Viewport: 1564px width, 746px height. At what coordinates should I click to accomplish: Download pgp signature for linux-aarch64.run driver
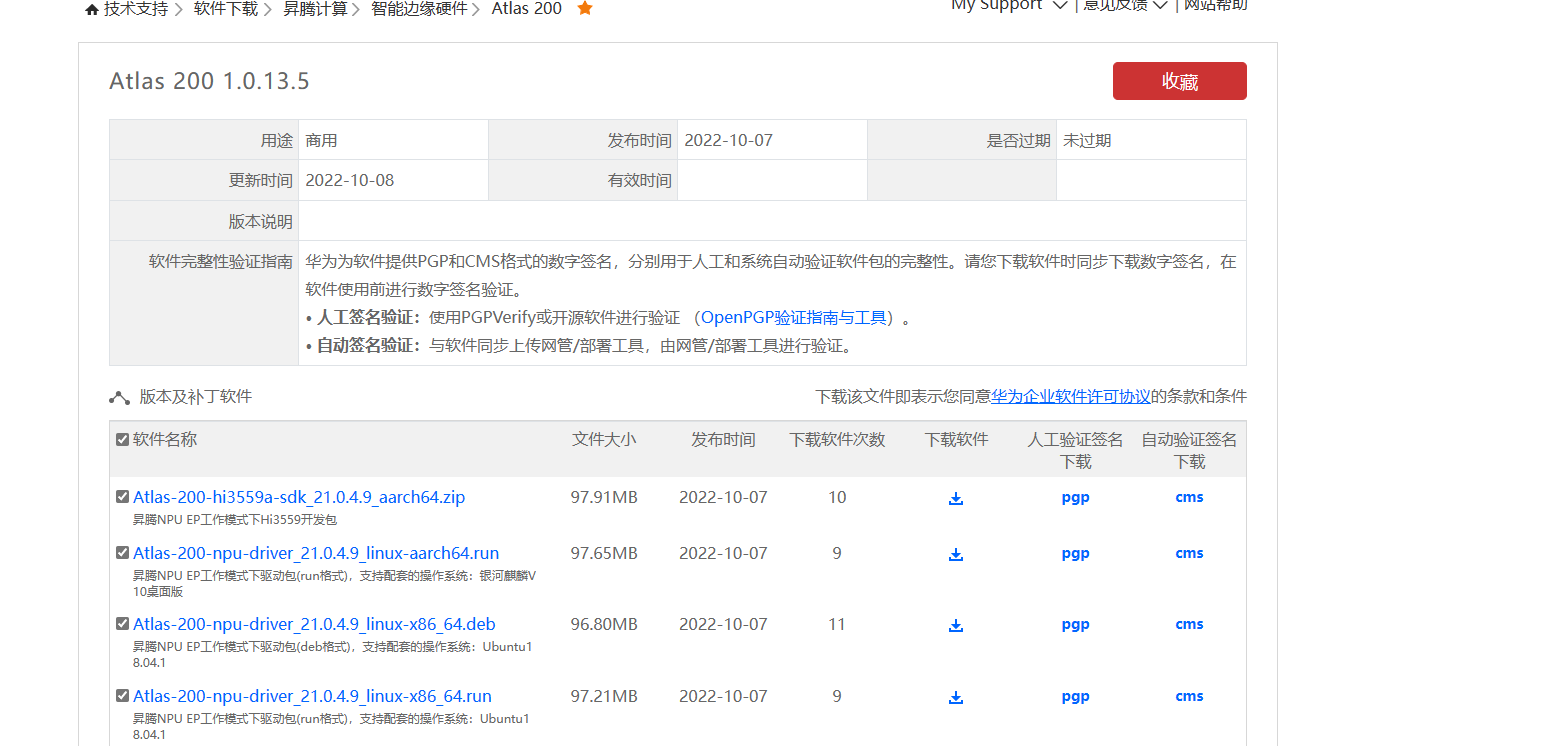(1075, 554)
